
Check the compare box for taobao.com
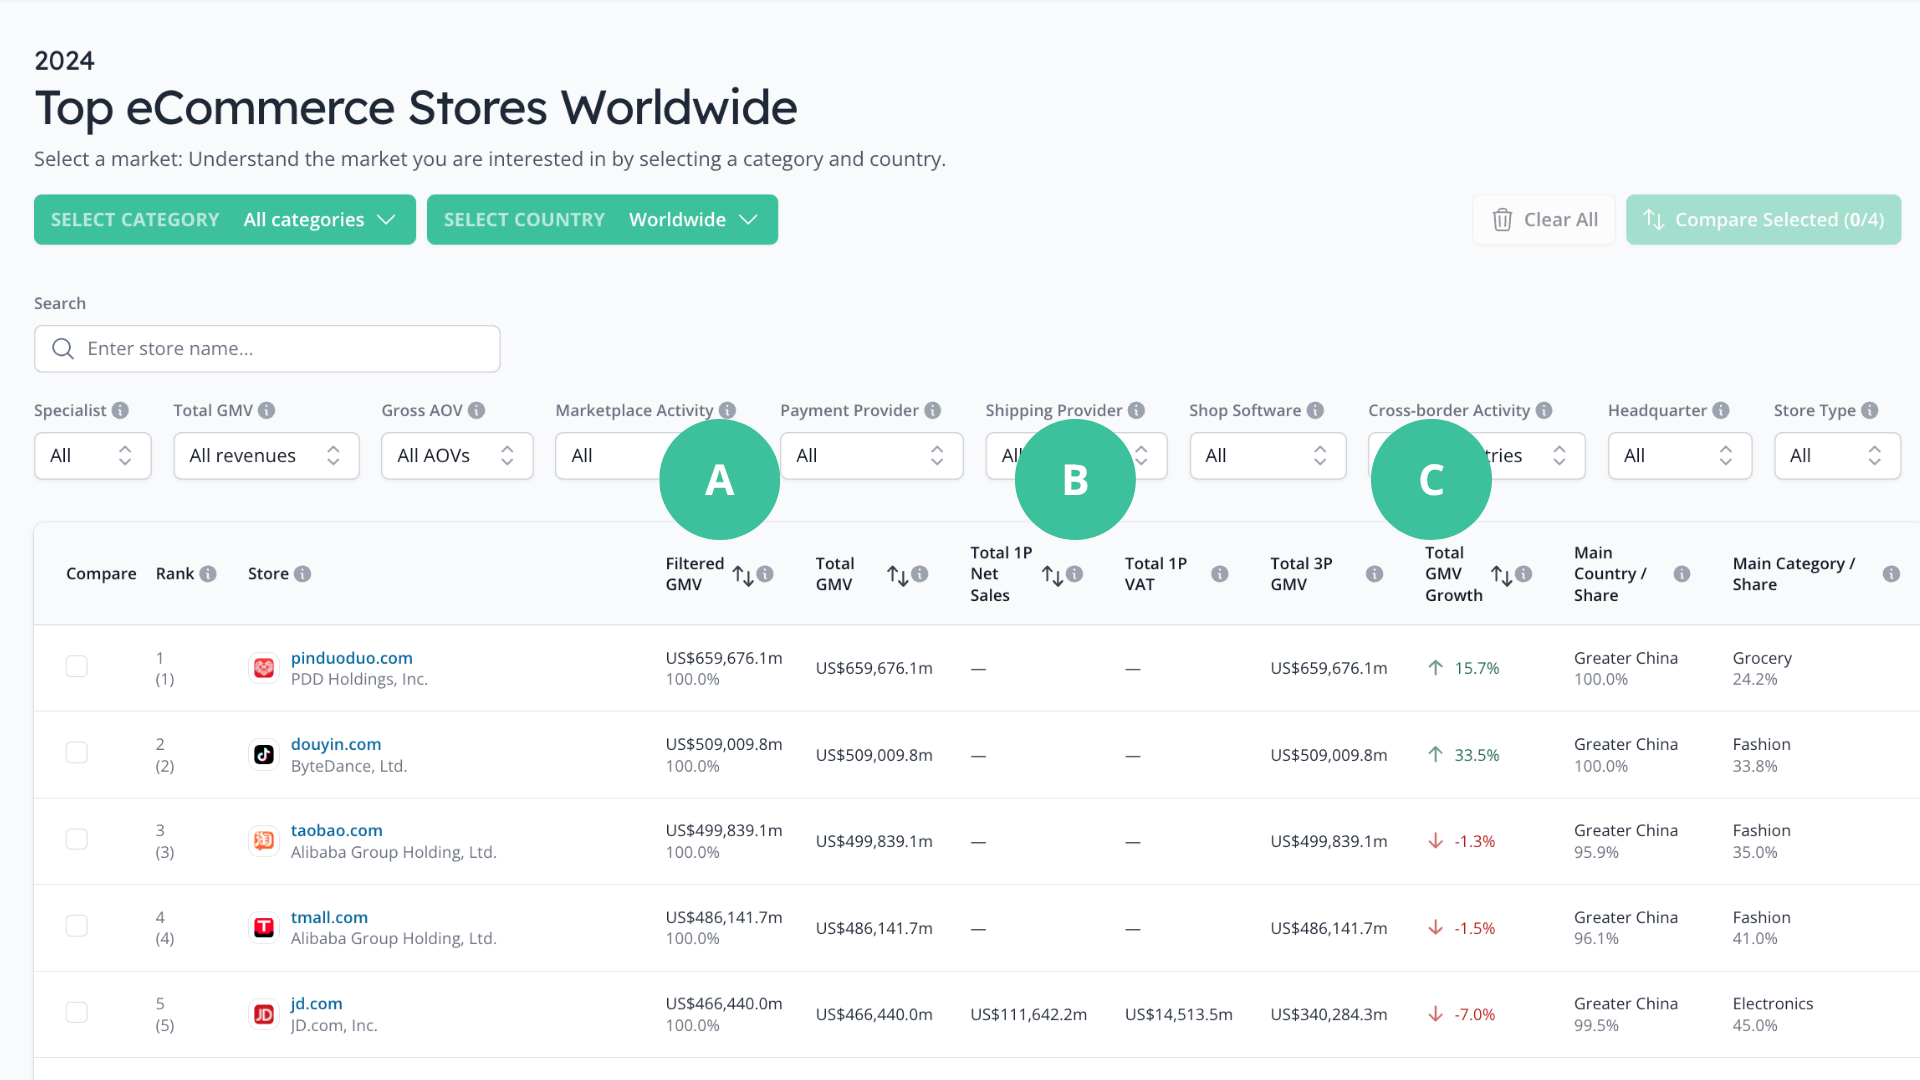tap(77, 839)
